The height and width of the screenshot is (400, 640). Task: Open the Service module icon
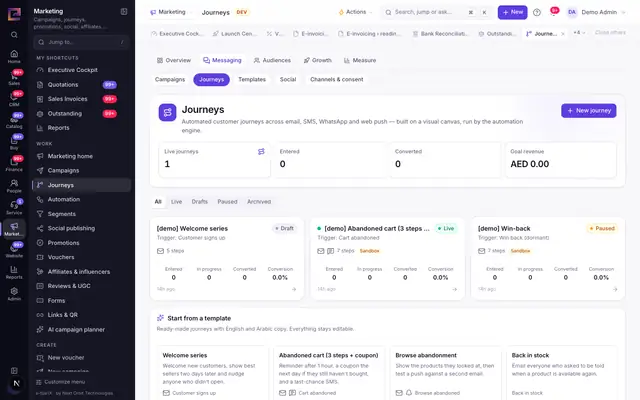(14, 207)
